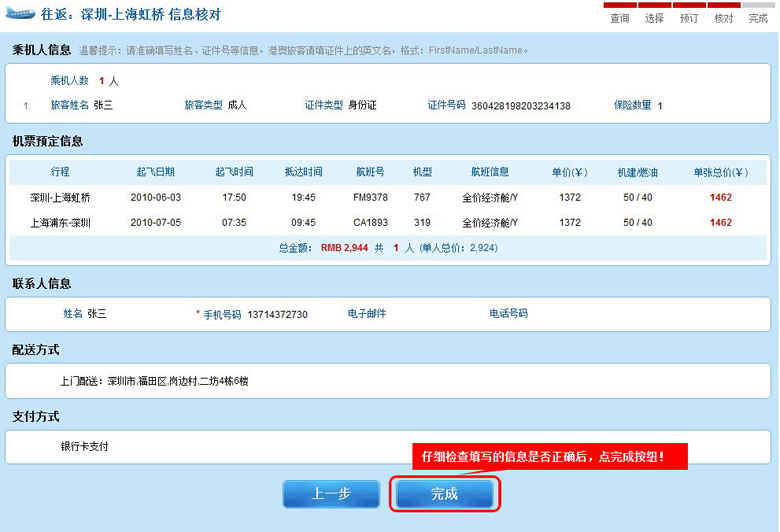Select the 深圳-上海虹桥 itinerary row
780x532 pixels.
[60, 197]
